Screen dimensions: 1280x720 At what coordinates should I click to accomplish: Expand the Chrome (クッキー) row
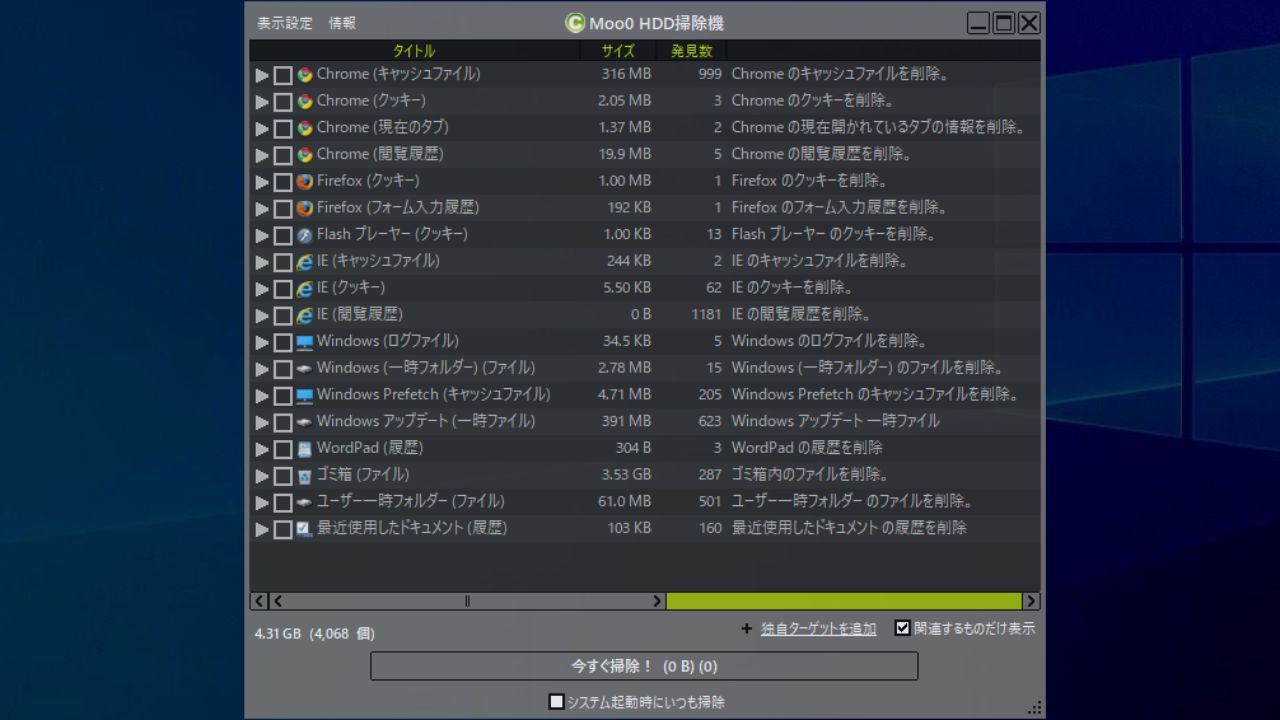262,102
